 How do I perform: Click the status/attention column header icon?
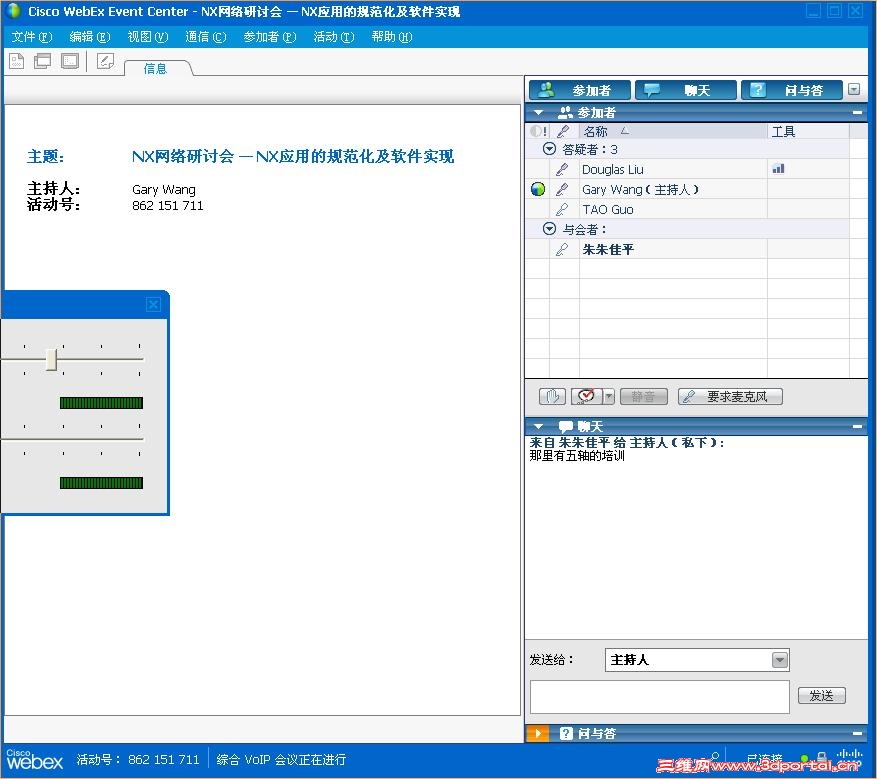pyautogui.click(x=537, y=131)
